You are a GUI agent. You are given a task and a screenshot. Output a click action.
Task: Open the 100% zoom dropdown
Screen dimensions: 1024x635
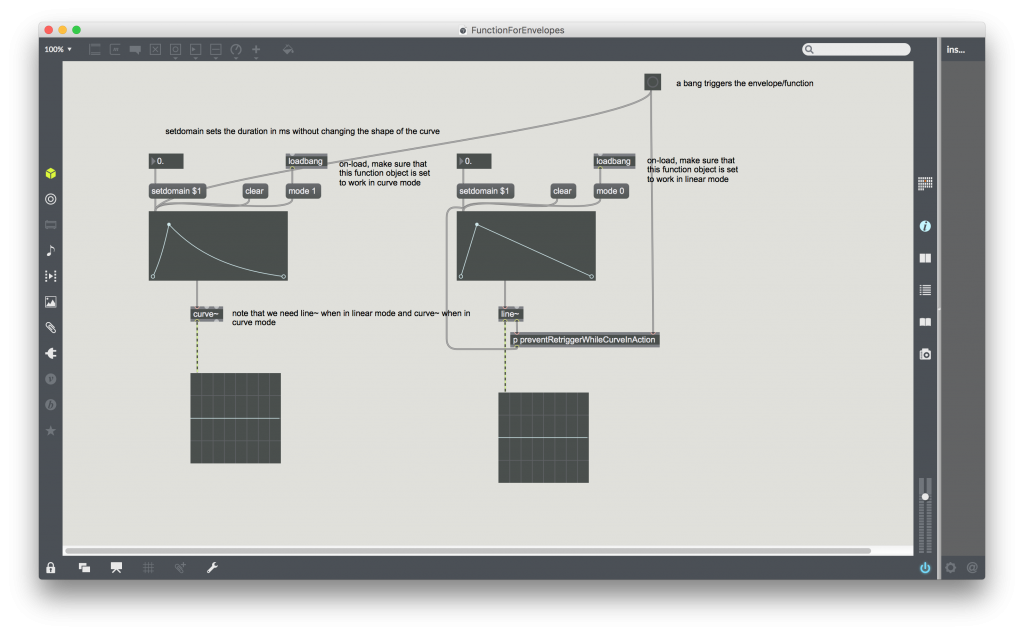[58, 49]
